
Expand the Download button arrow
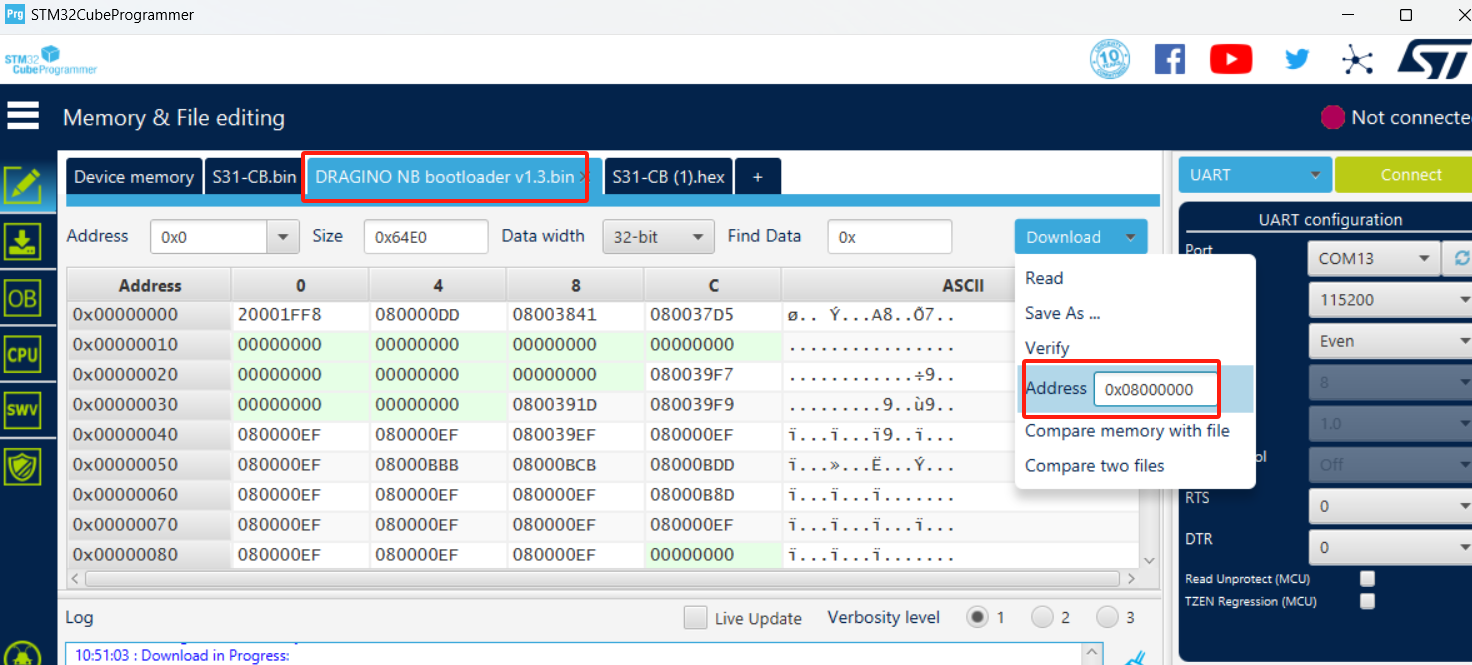pos(1130,237)
